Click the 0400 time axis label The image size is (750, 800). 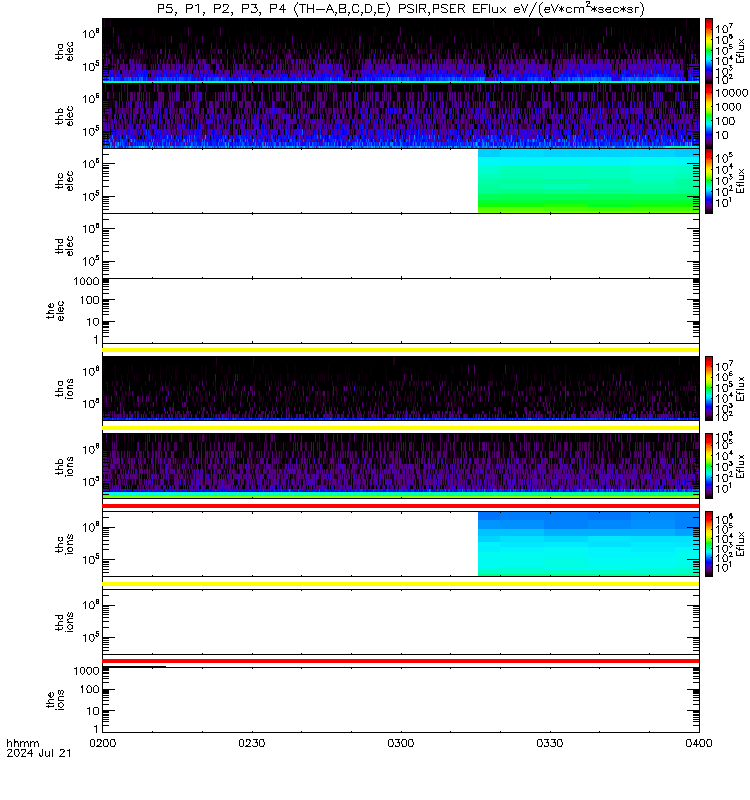(x=698, y=743)
